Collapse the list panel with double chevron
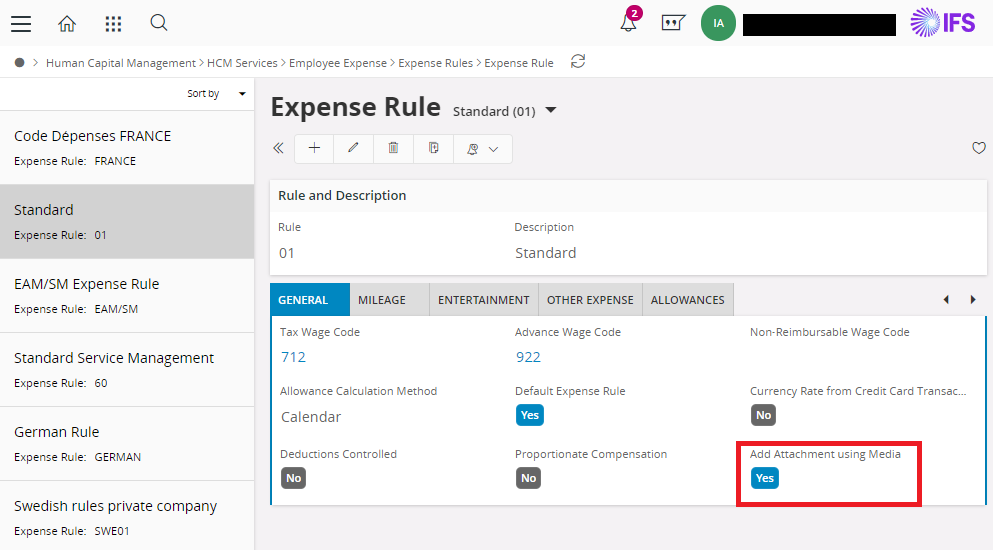 [x=279, y=148]
